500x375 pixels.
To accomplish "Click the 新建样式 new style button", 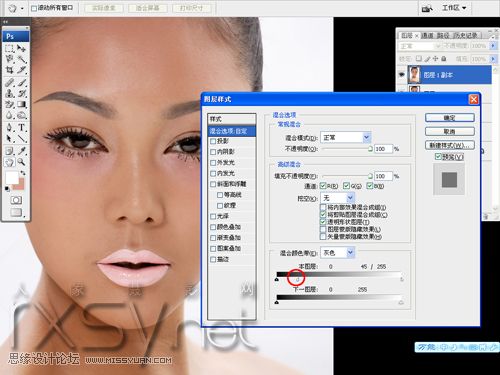I will (450, 145).
